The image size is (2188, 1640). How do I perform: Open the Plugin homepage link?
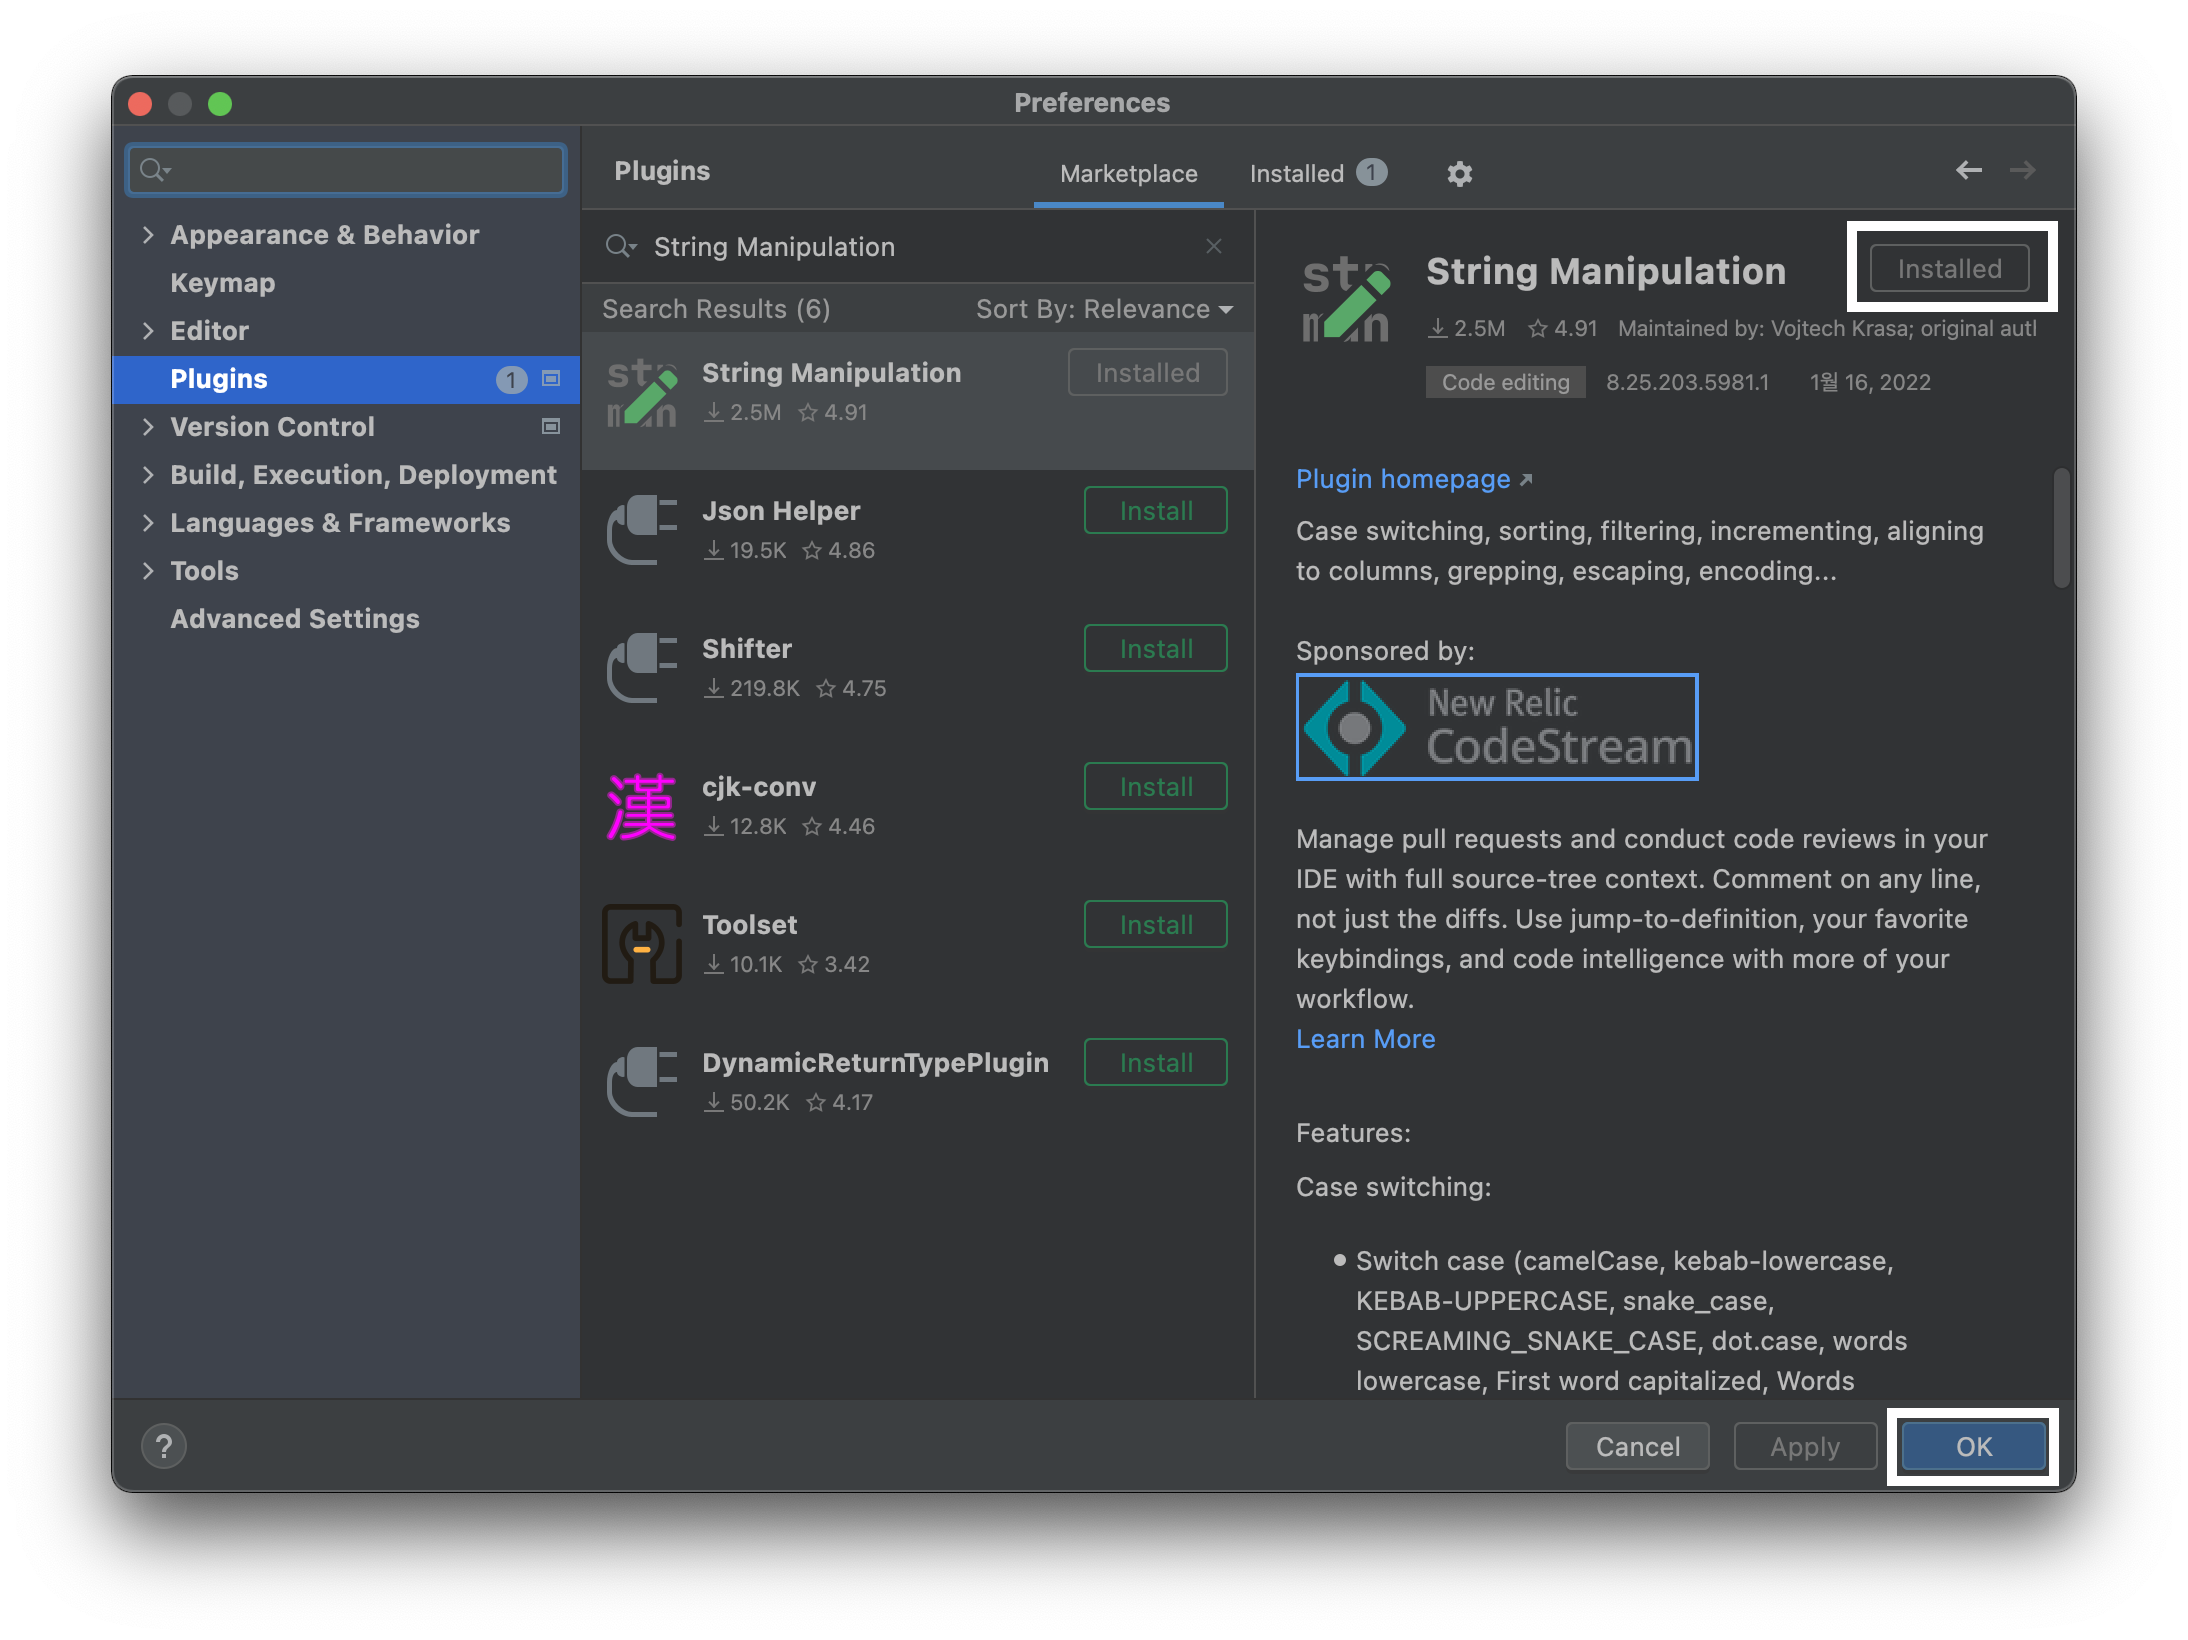coord(1403,479)
